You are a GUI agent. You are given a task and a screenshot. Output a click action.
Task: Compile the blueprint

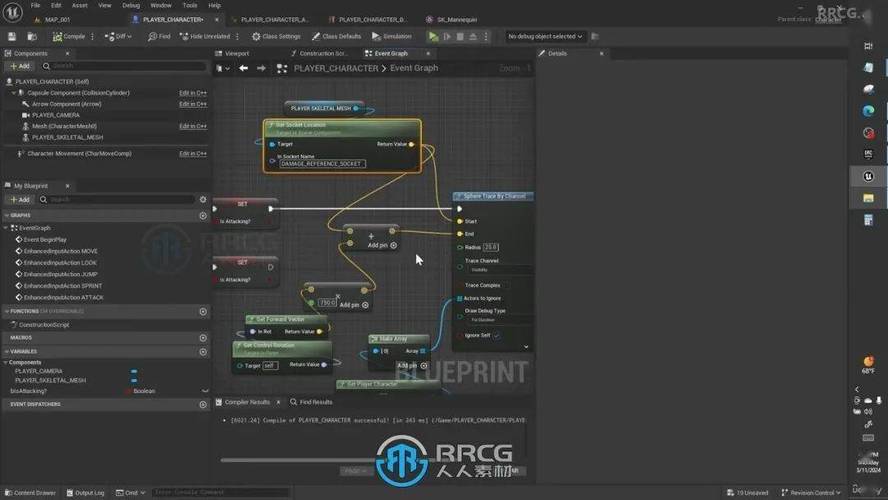[x=69, y=36]
